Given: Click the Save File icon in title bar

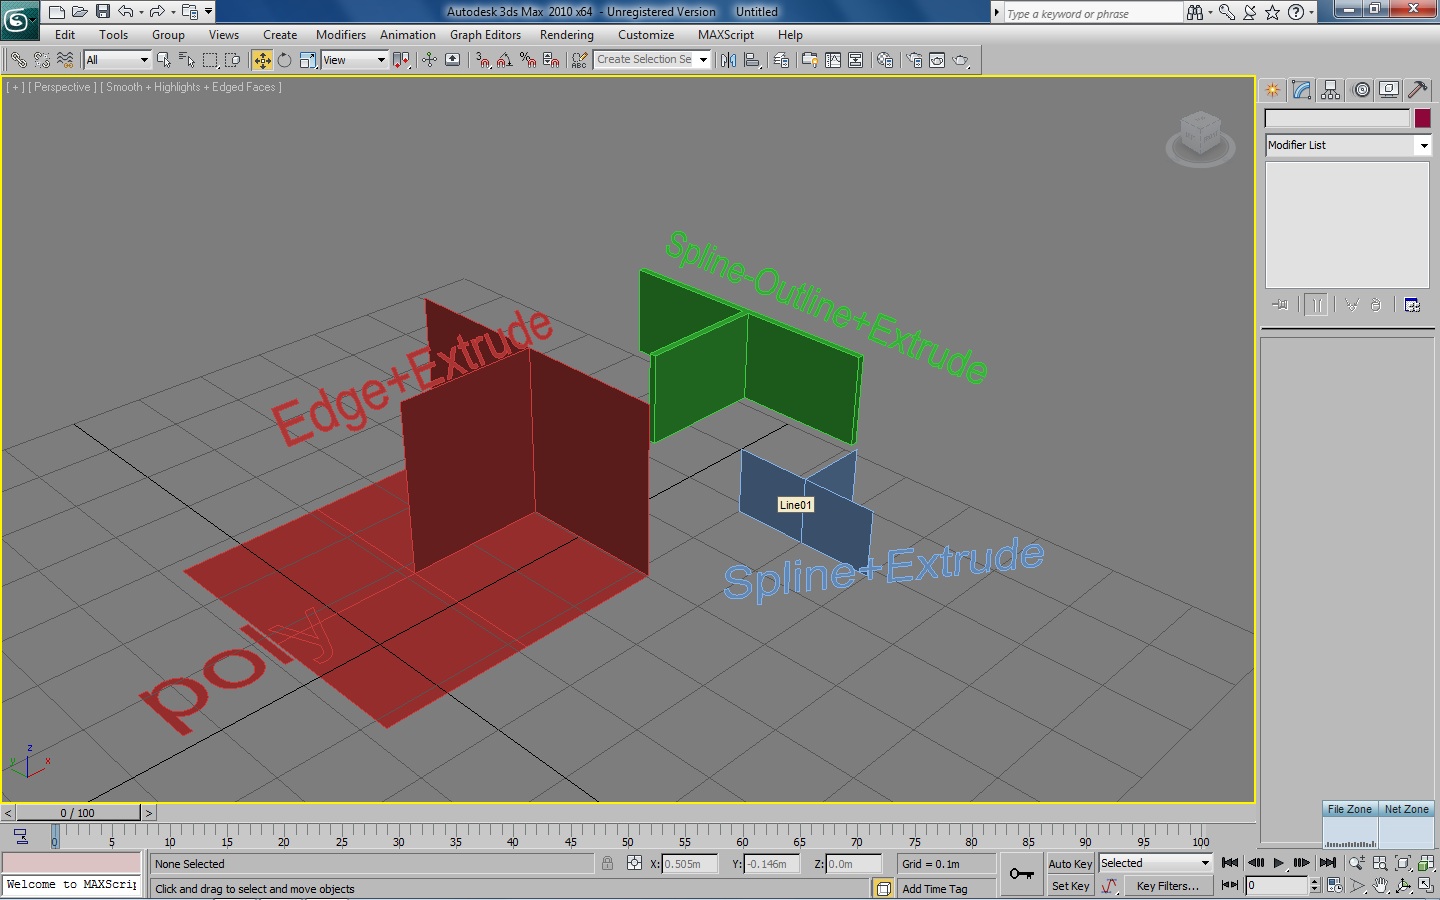Looking at the screenshot, I should [102, 12].
